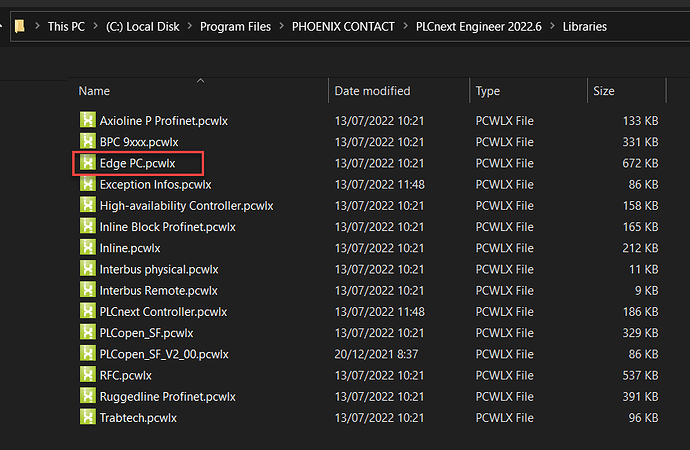
Task: Go to PHOENIX CONTACT breadcrumb
Action: [343, 26]
